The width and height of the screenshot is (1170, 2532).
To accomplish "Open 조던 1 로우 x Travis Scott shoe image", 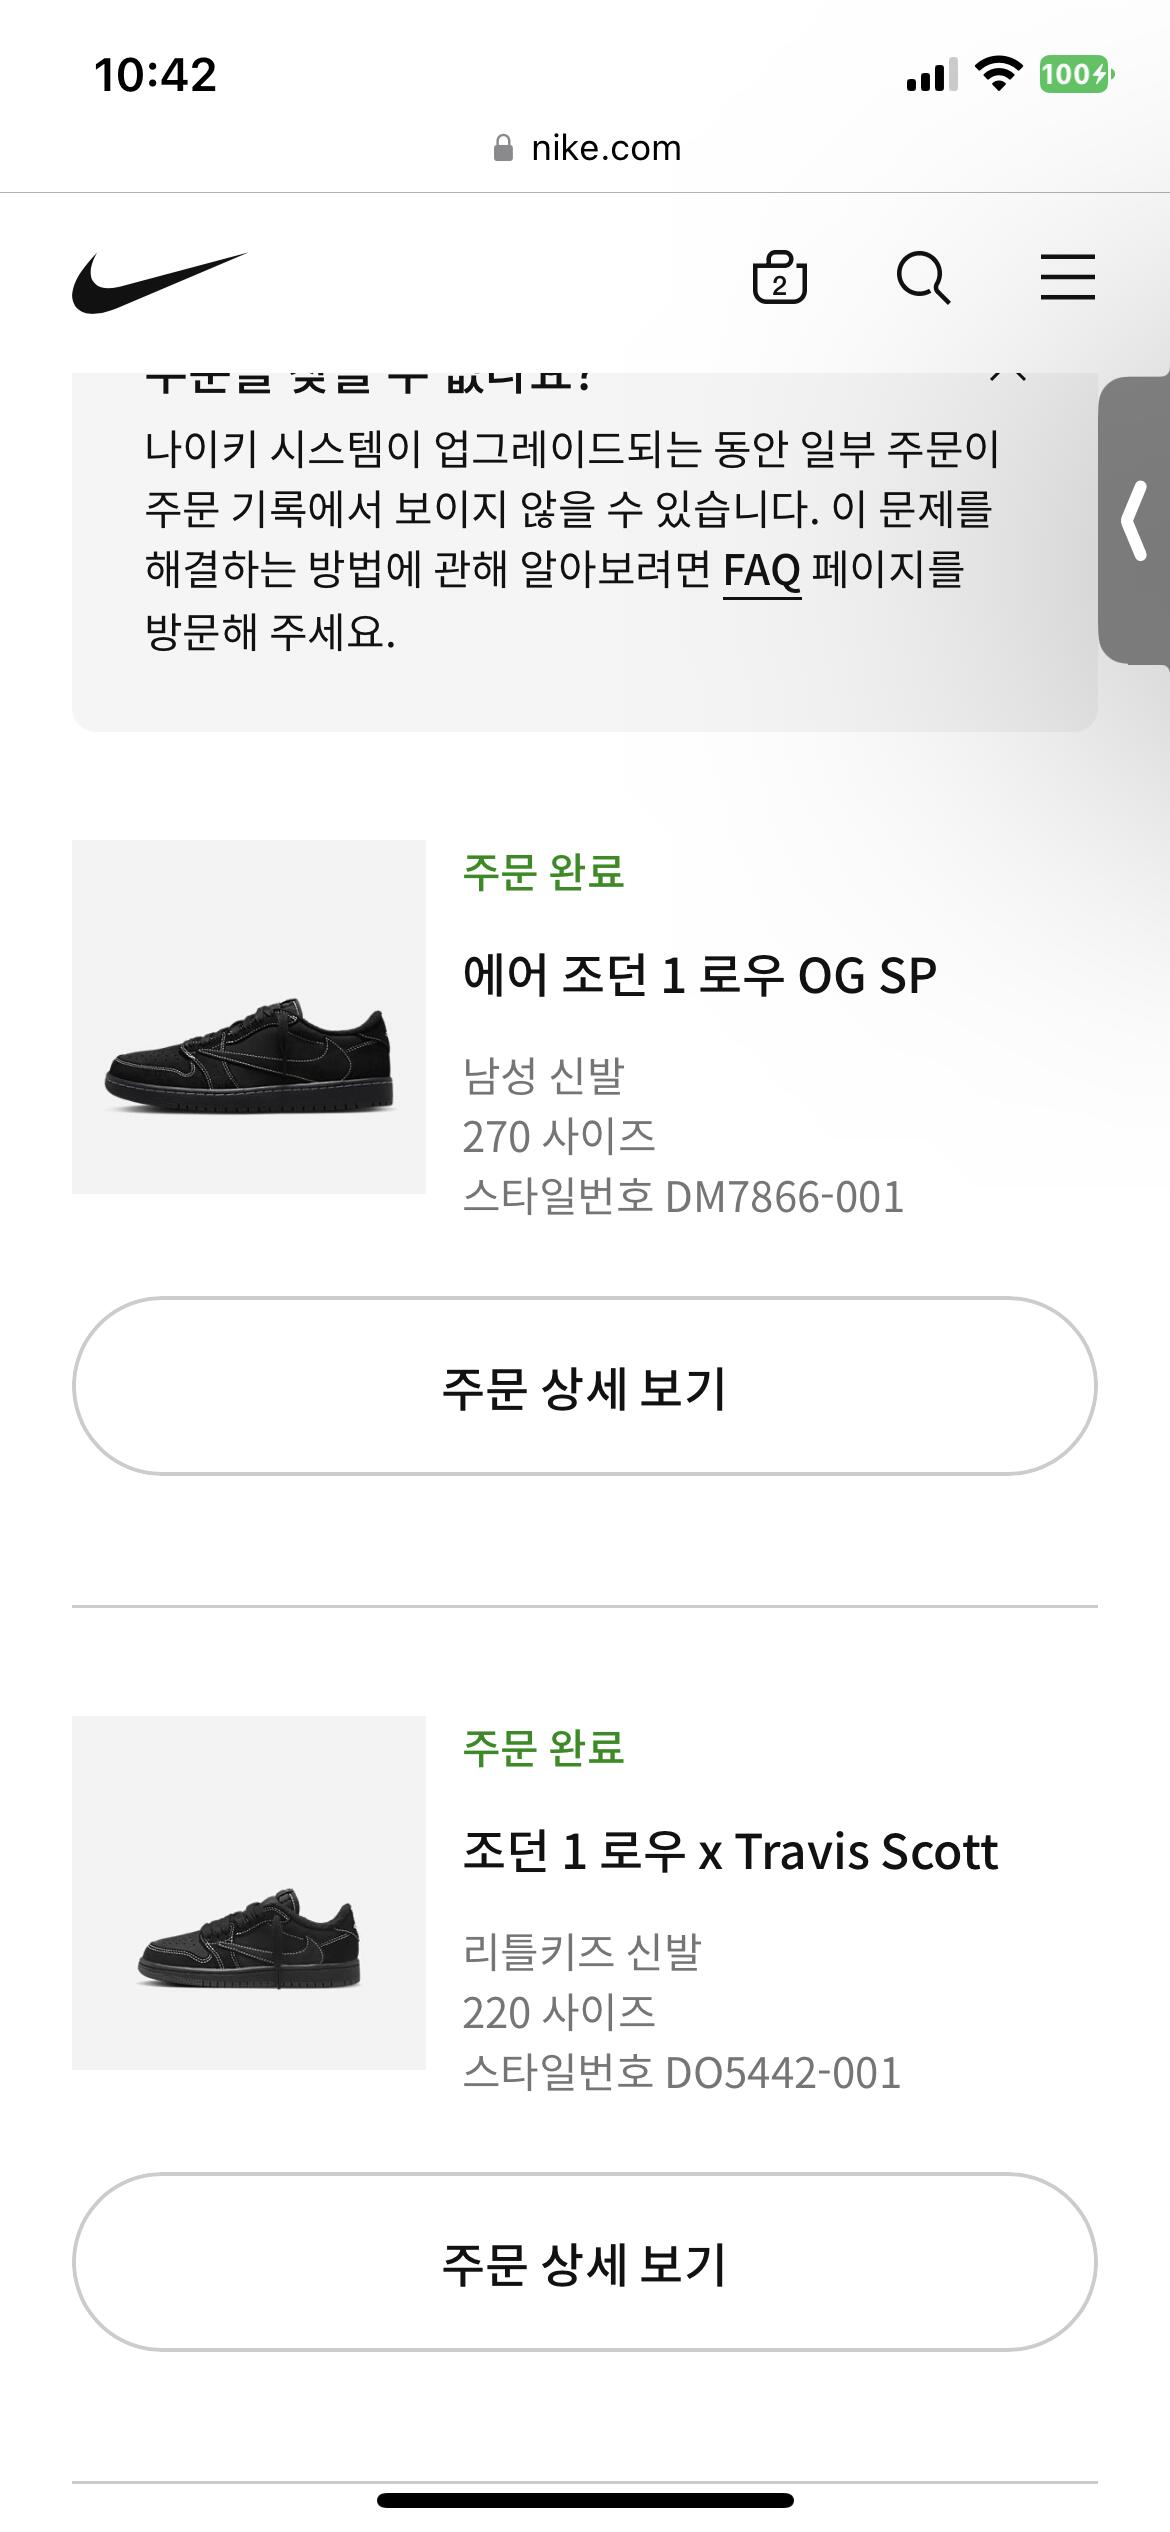I will pos(249,1892).
